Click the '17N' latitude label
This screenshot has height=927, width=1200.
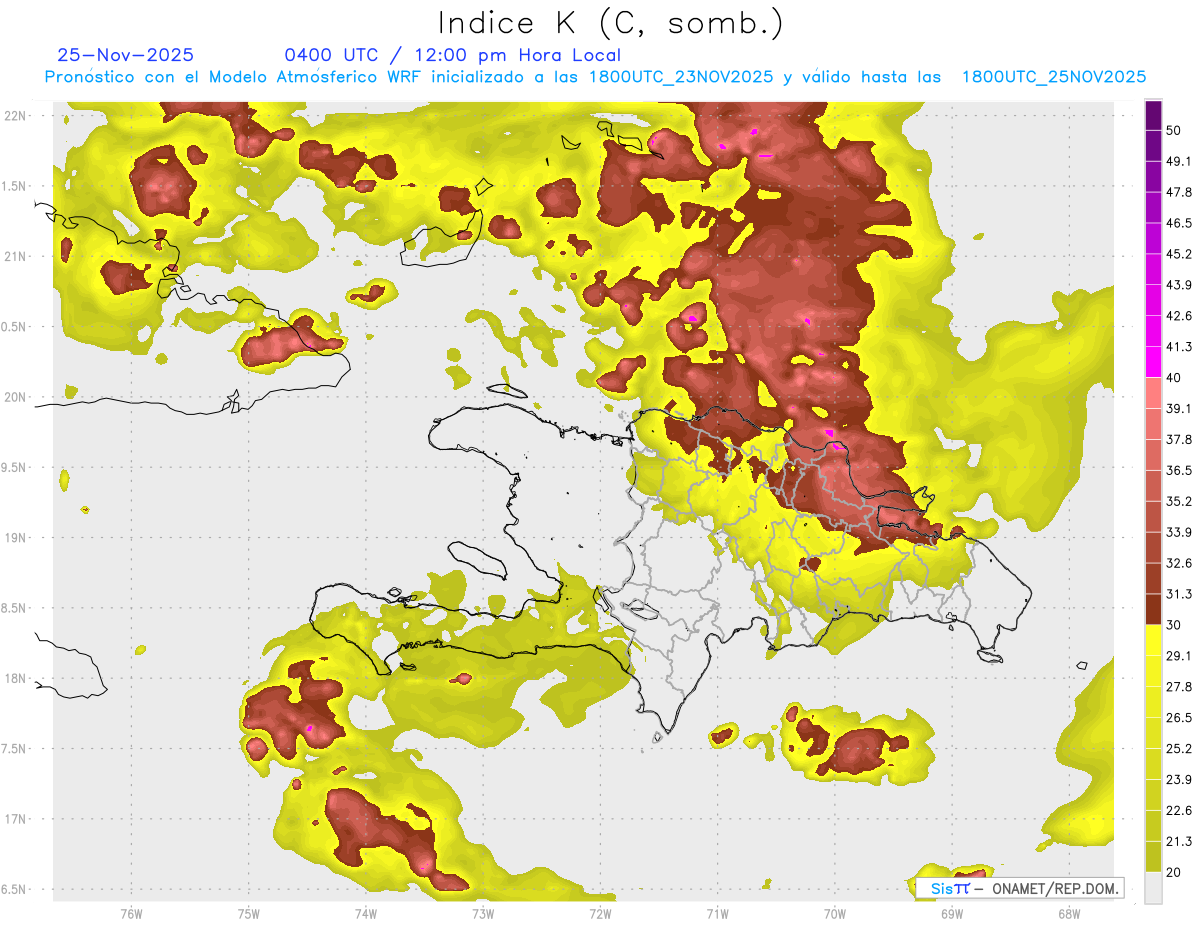15,819
